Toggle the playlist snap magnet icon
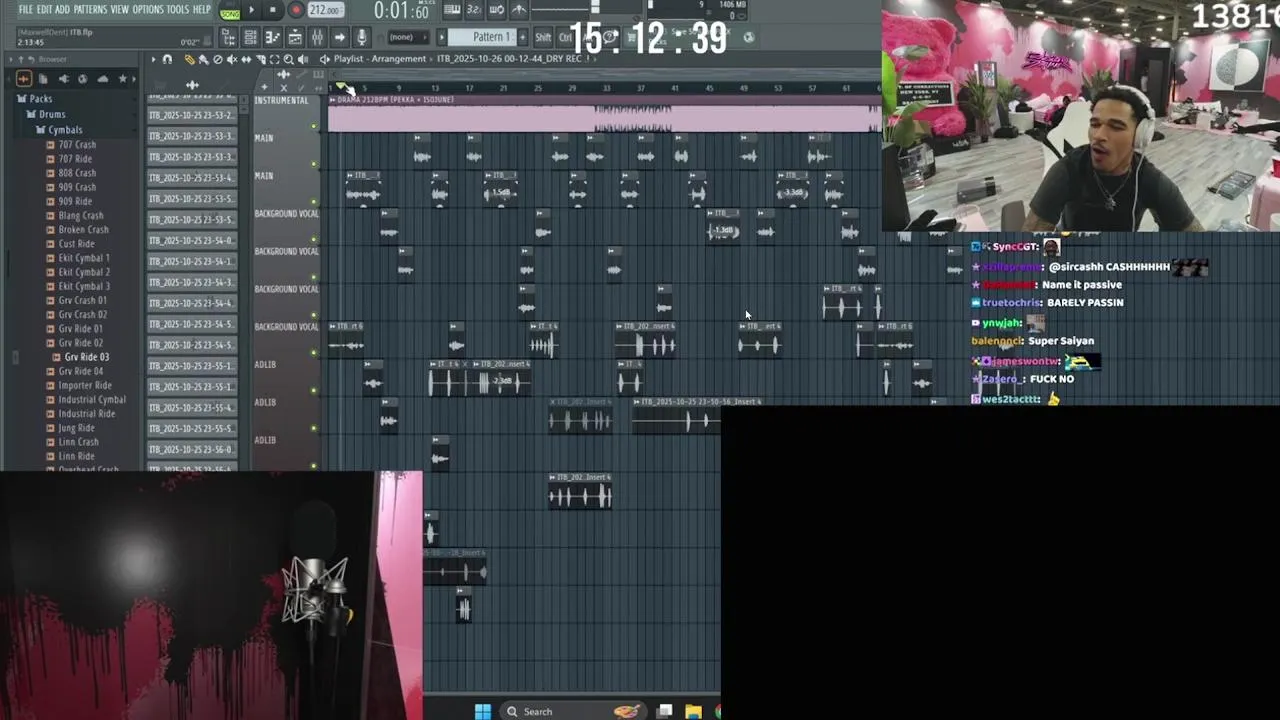Screen dimensions: 1280x720 [x=167, y=59]
